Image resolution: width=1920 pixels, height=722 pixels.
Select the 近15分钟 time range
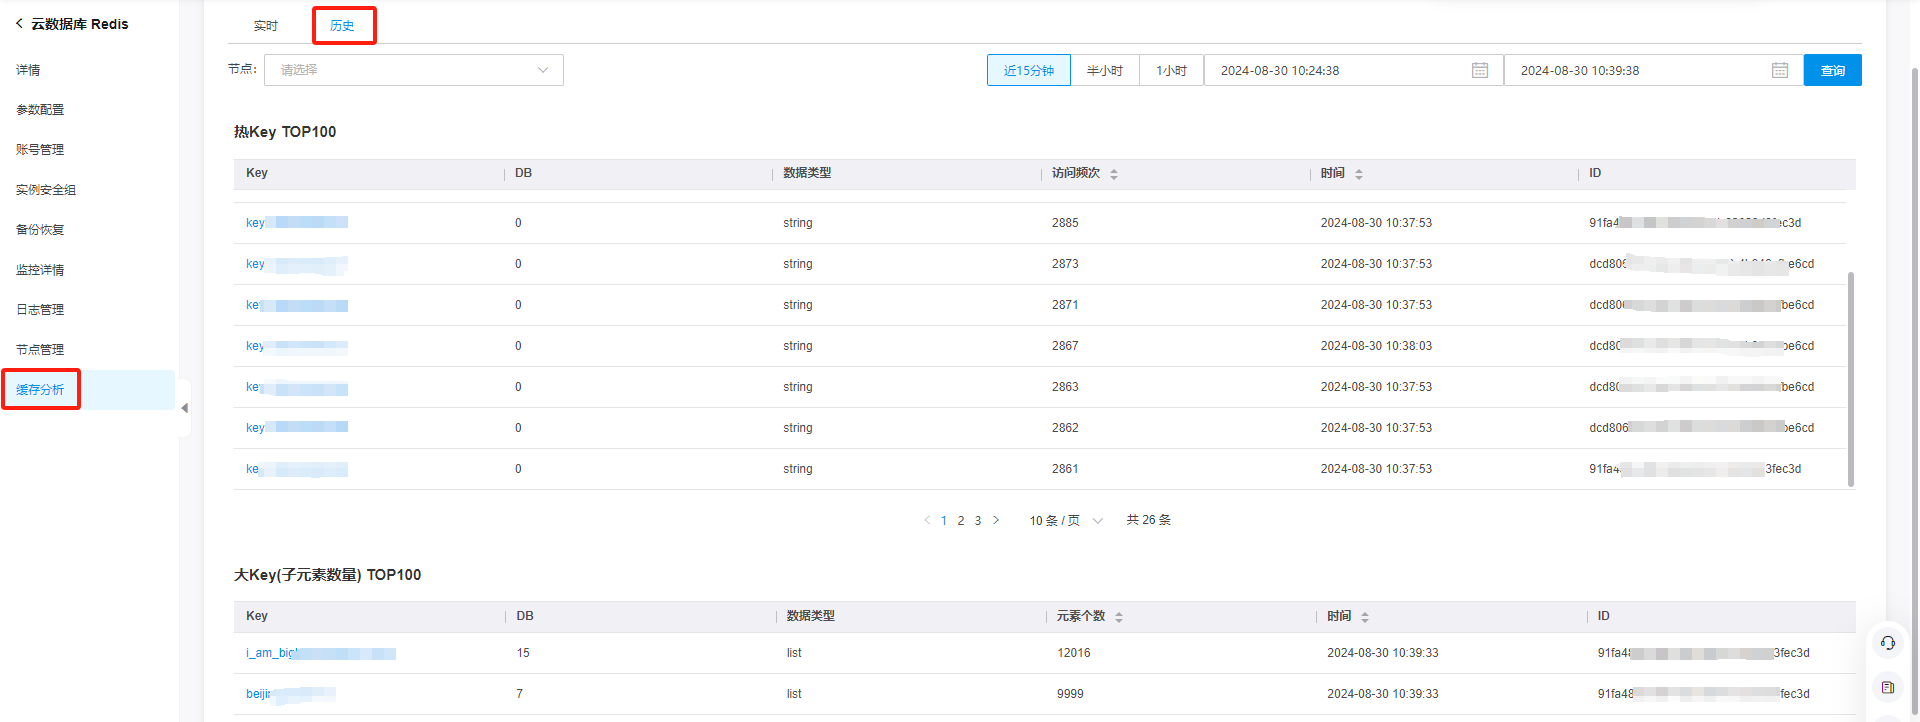click(x=1028, y=70)
